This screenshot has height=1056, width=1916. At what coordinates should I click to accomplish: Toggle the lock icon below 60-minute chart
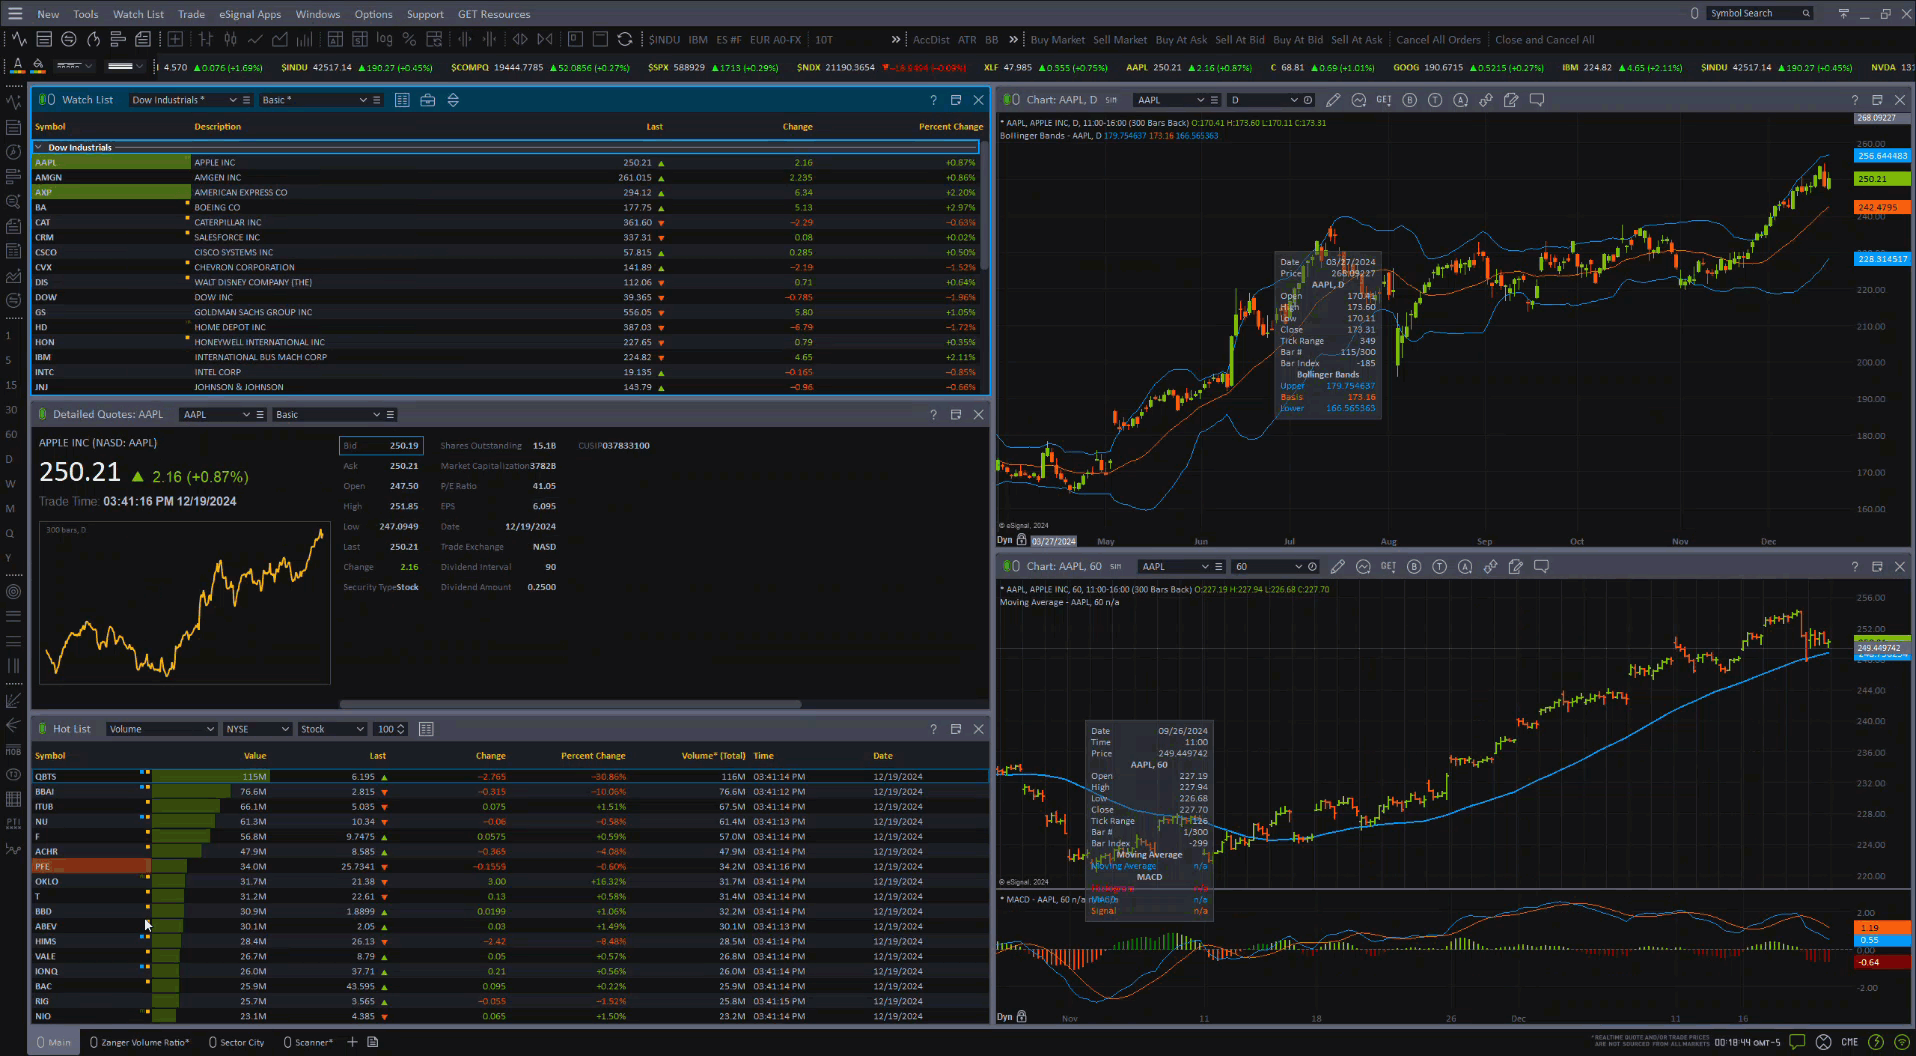(1021, 1017)
